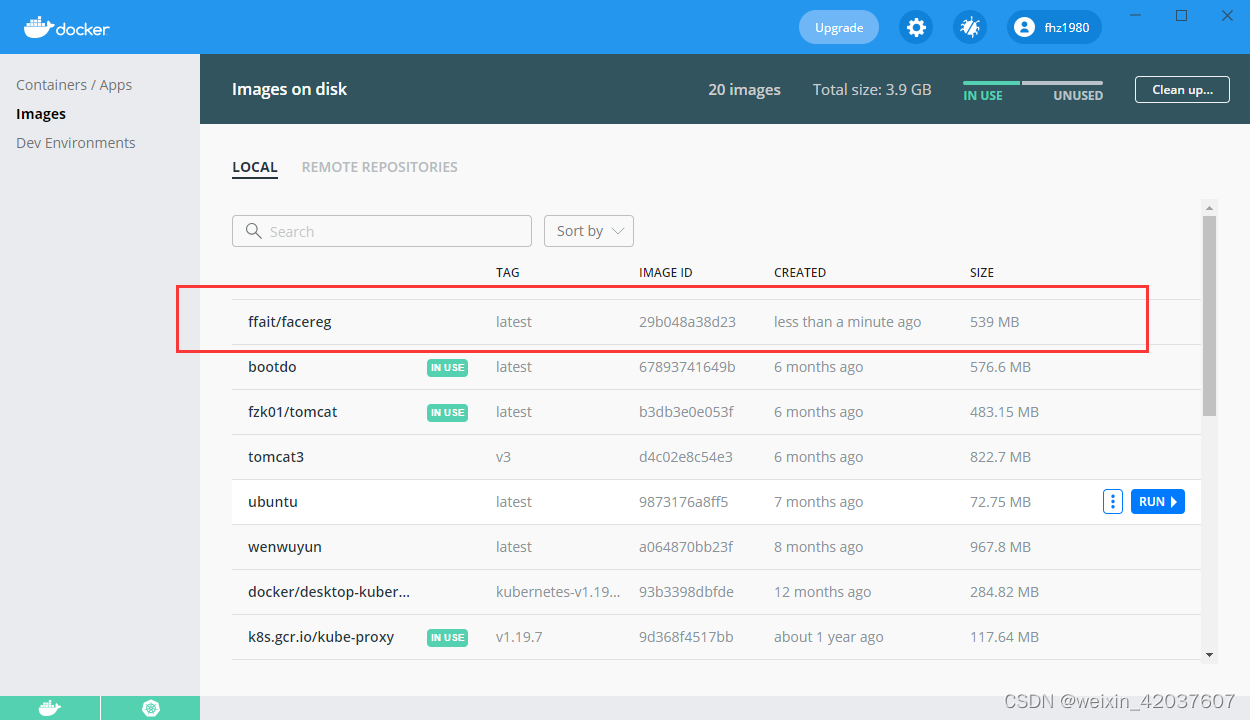Click IN USE badge on fzk01/tomcat row
Screen dimensions: 1250x720
coord(447,412)
